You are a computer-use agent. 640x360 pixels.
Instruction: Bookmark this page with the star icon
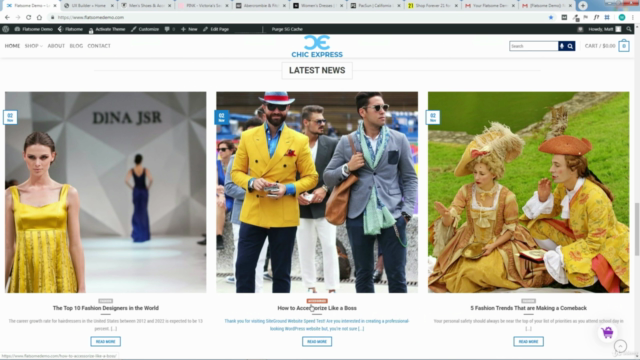pos(551,18)
